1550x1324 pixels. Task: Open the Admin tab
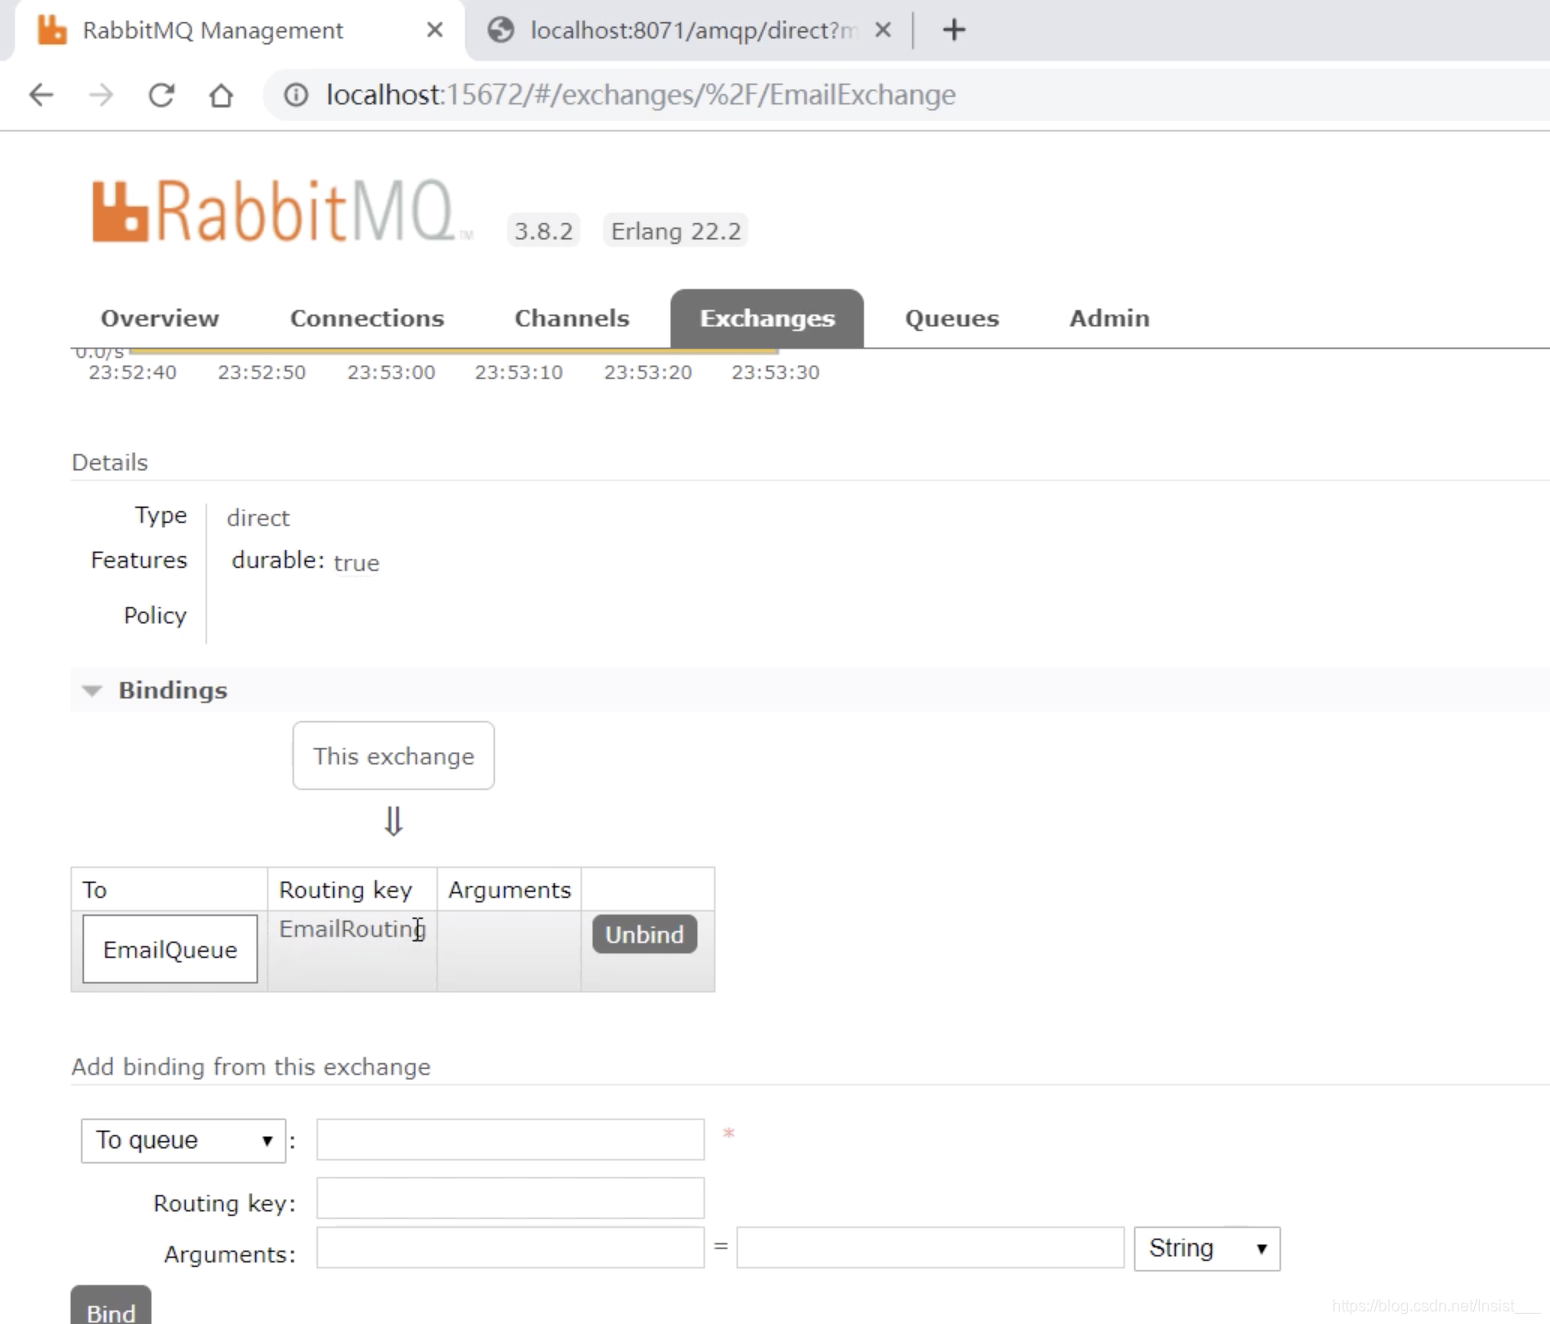click(x=1109, y=318)
